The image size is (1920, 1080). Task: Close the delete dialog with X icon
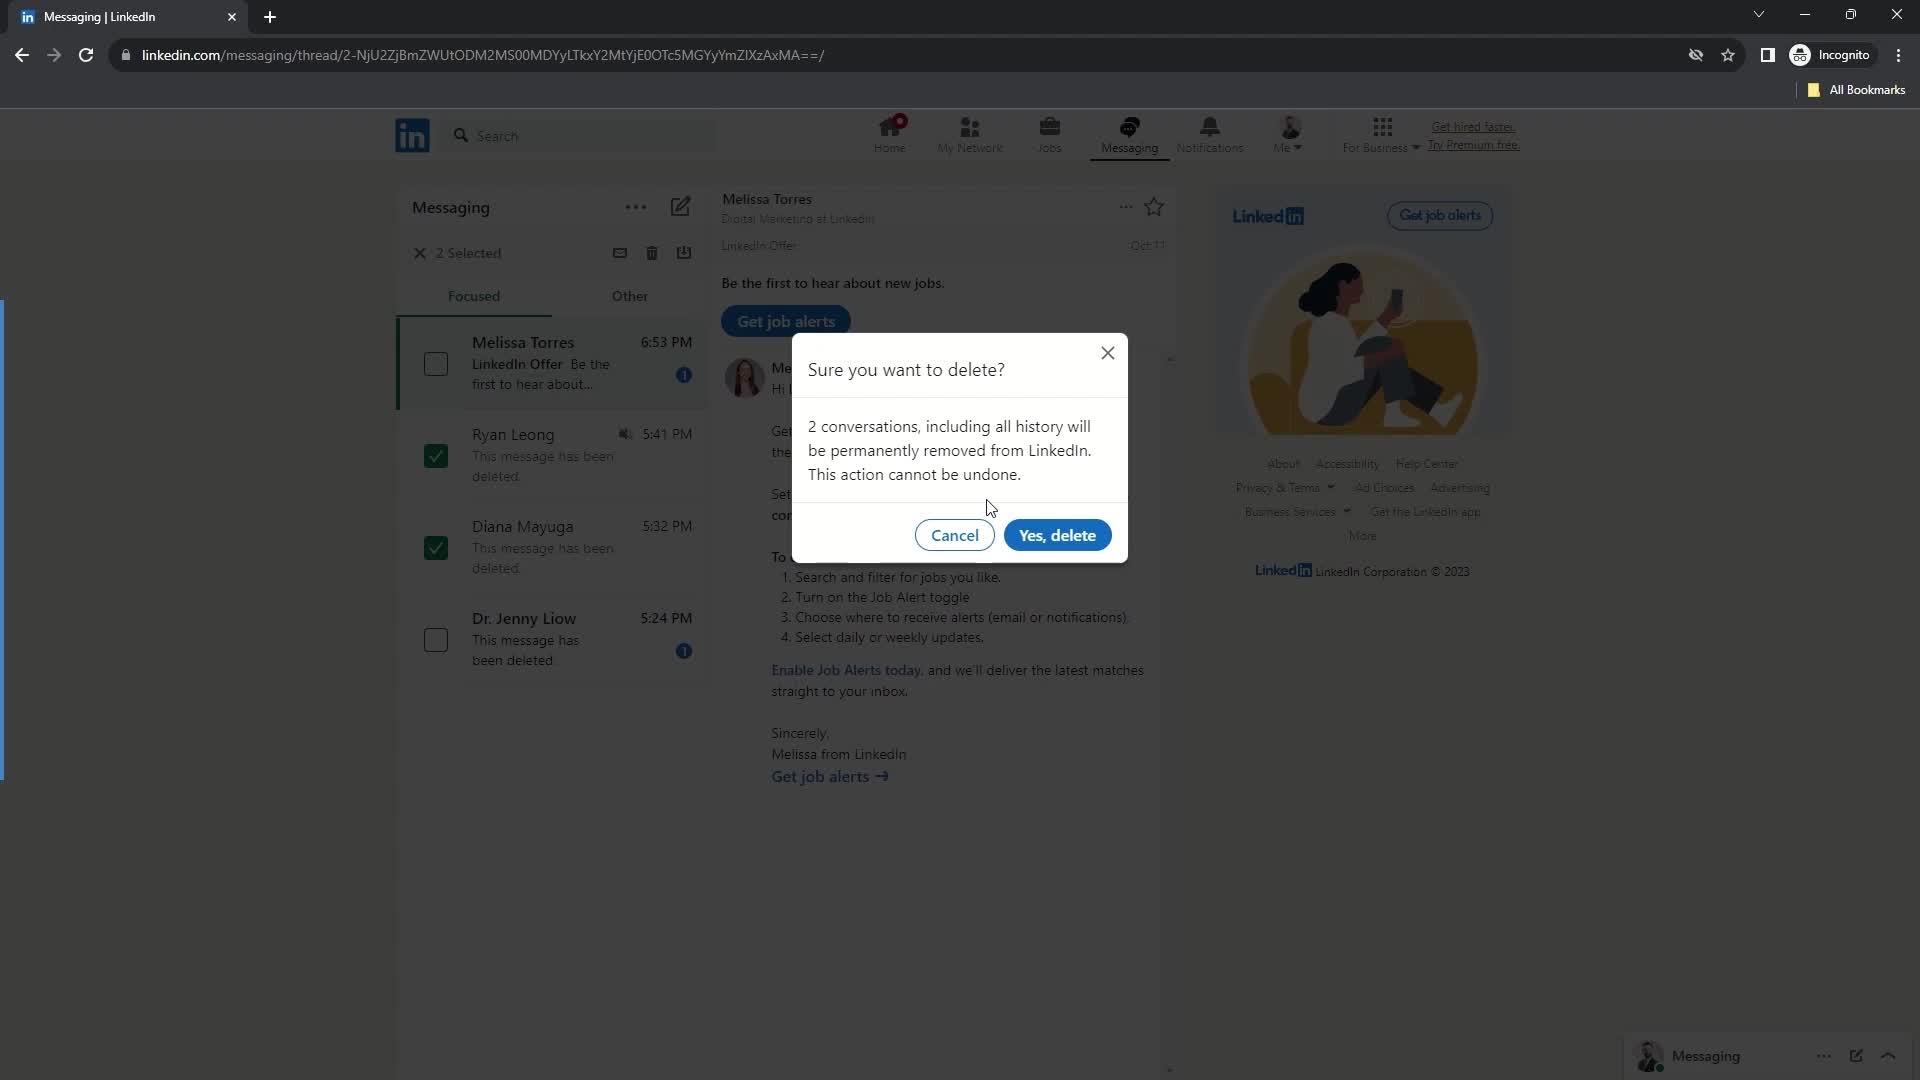(1107, 353)
